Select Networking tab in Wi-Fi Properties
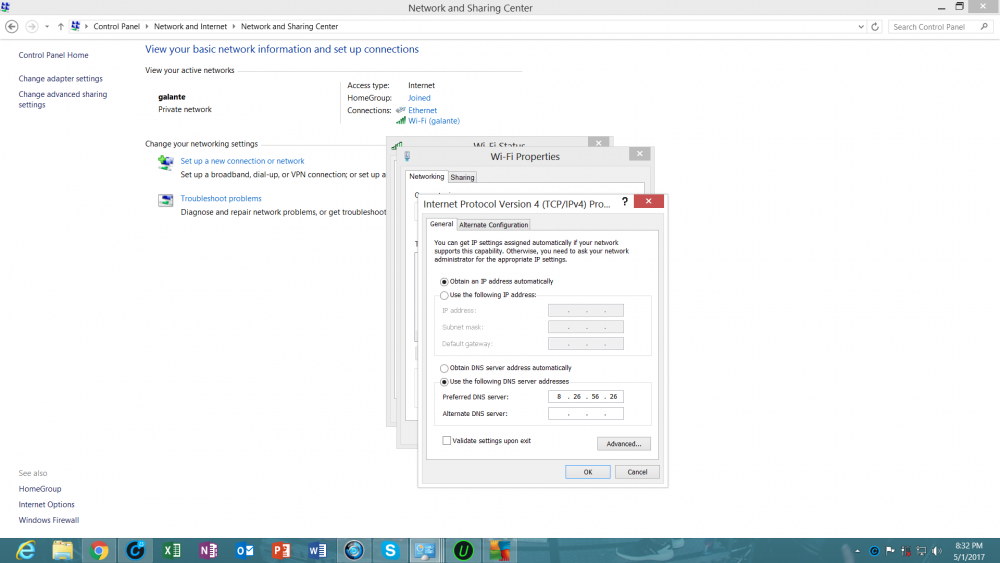Image resolution: width=1000 pixels, height=563 pixels. (427, 177)
